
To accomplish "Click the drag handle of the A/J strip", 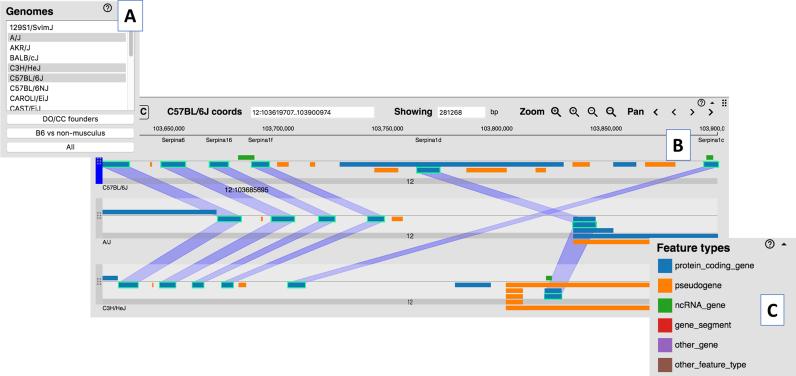I will (99, 216).
